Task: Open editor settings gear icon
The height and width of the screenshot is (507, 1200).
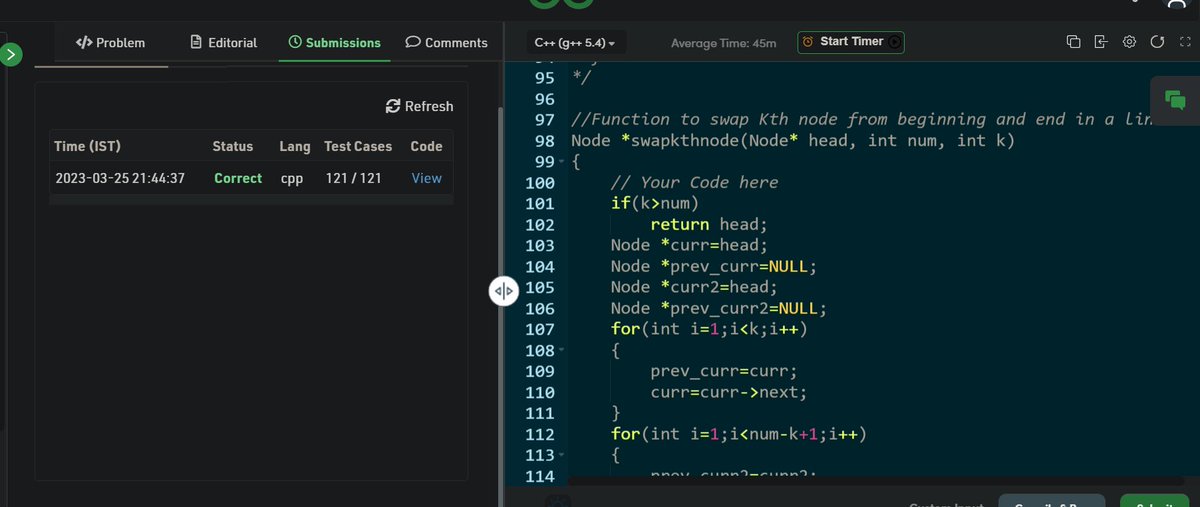Action: [1129, 42]
